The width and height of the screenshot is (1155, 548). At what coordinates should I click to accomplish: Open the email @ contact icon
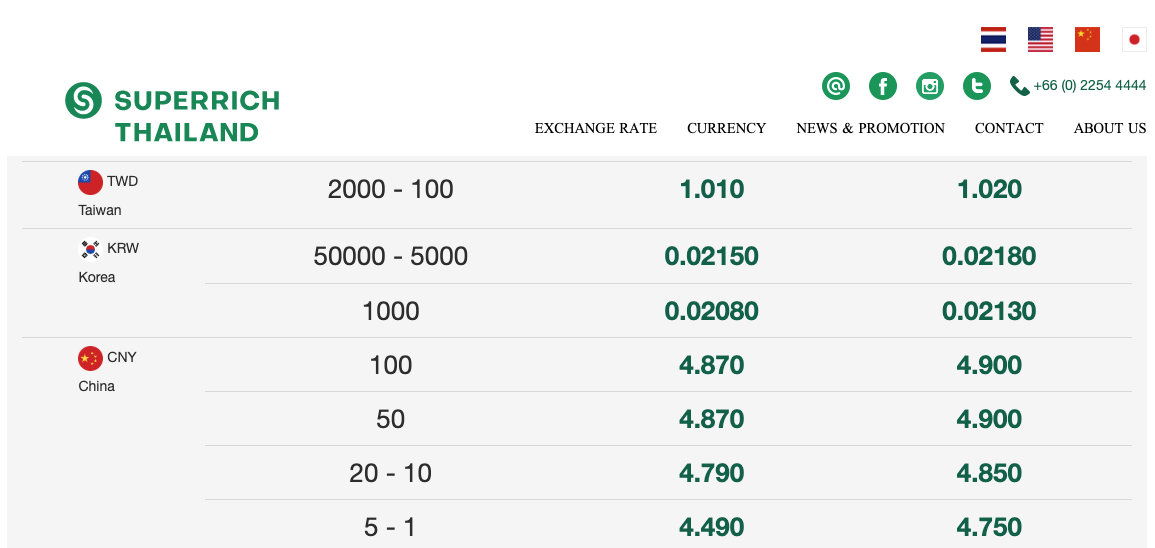coord(835,86)
